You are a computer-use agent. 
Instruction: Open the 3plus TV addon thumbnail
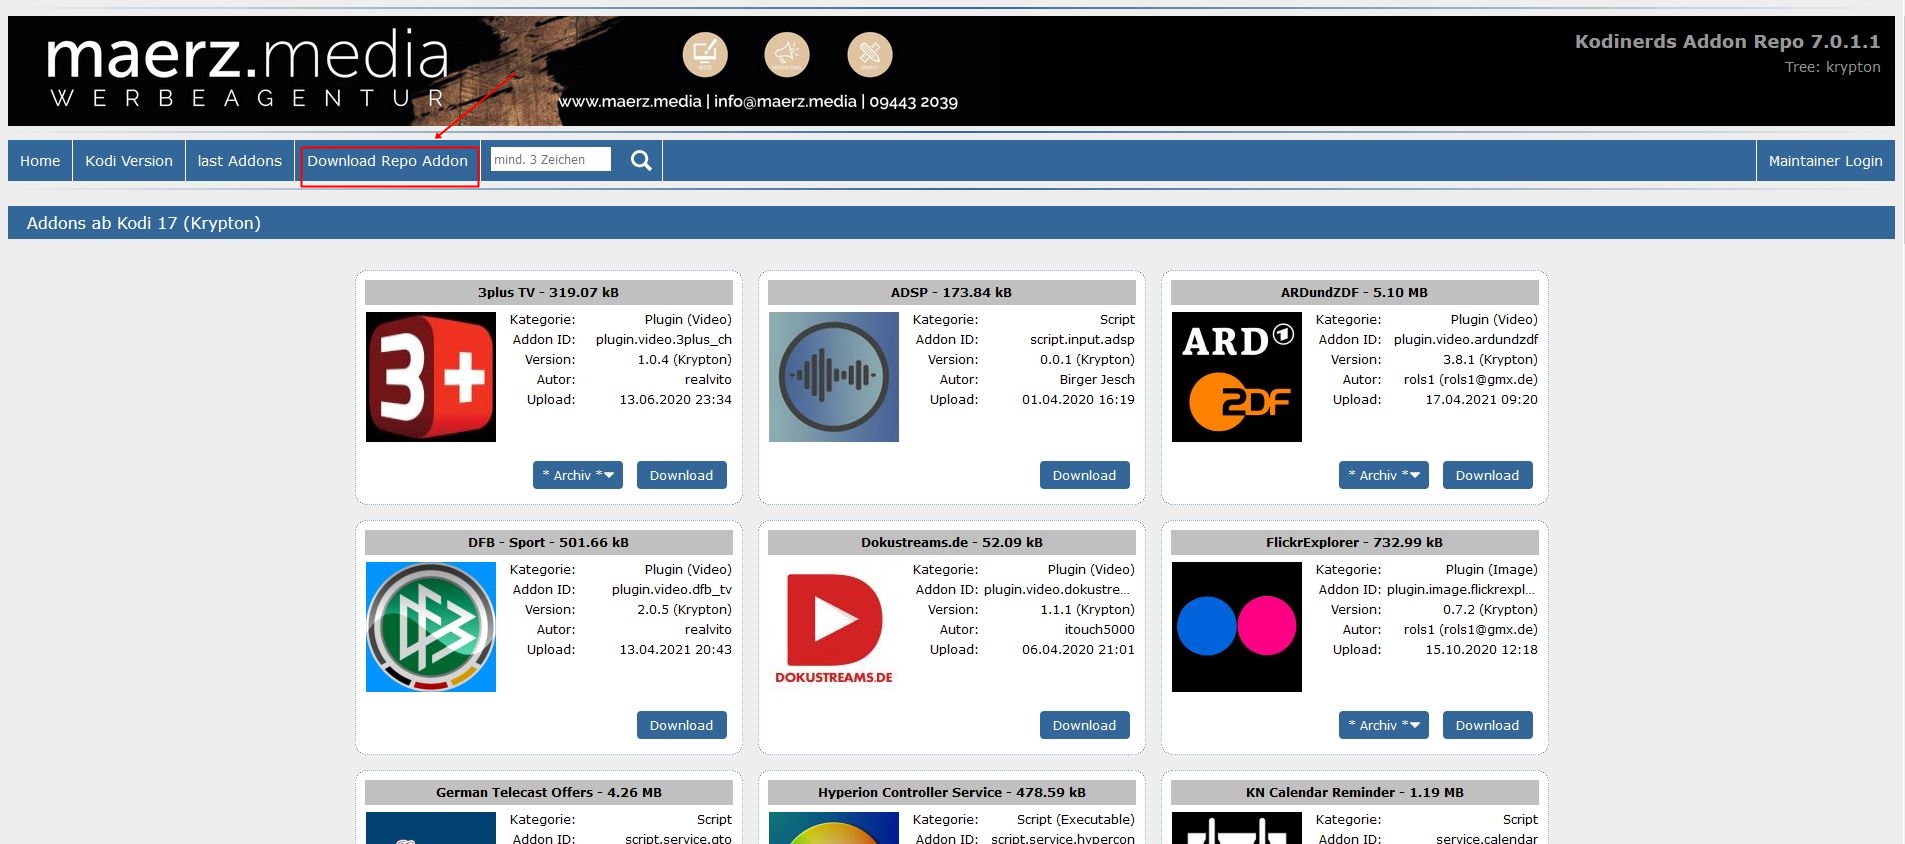pyautogui.click(x=431, y=377)
